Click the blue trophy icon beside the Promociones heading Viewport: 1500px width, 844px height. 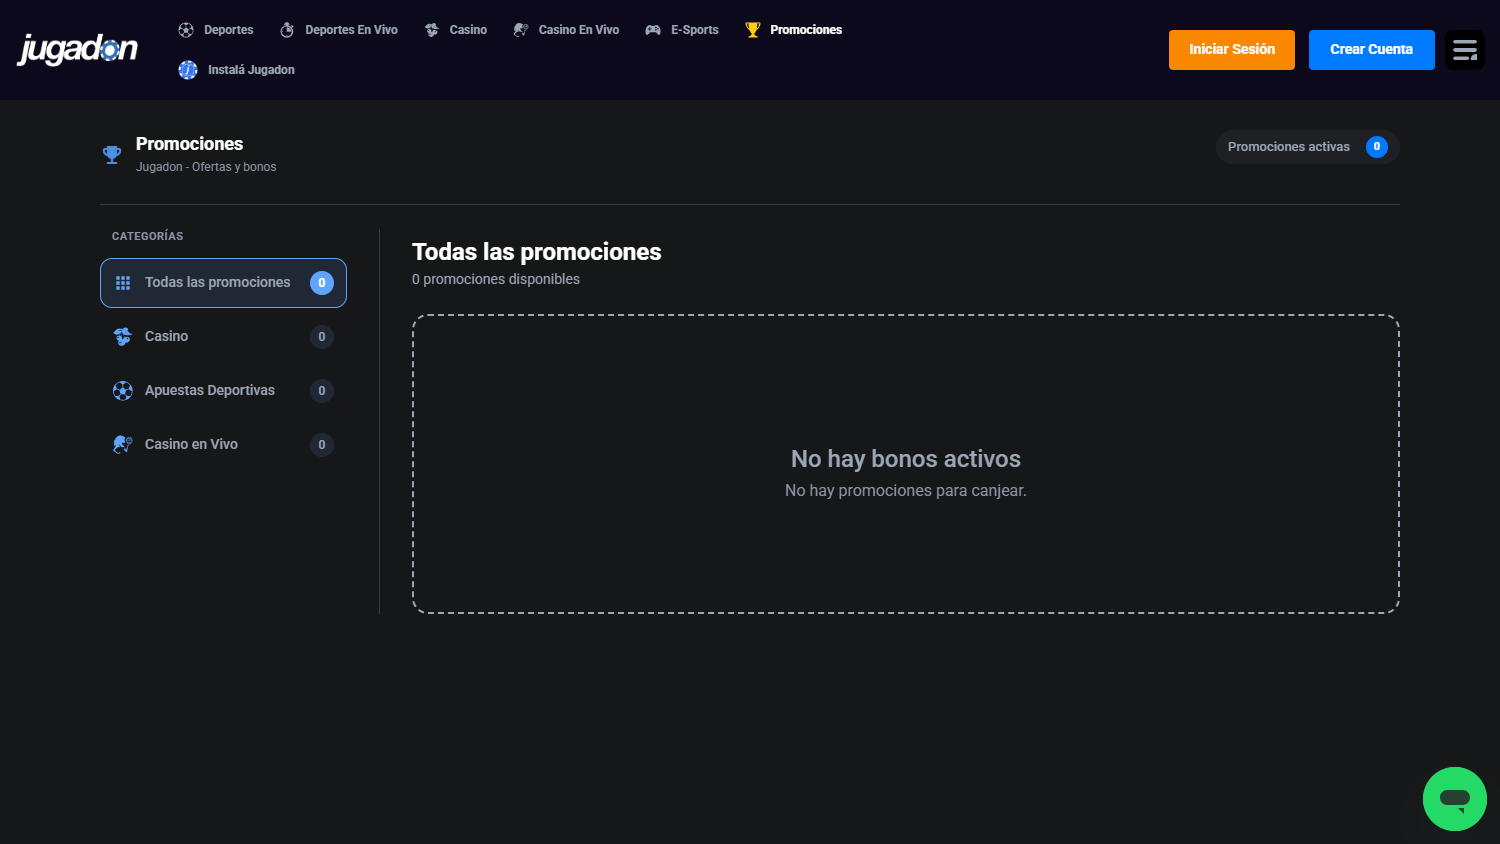click(x=112, y=155)
